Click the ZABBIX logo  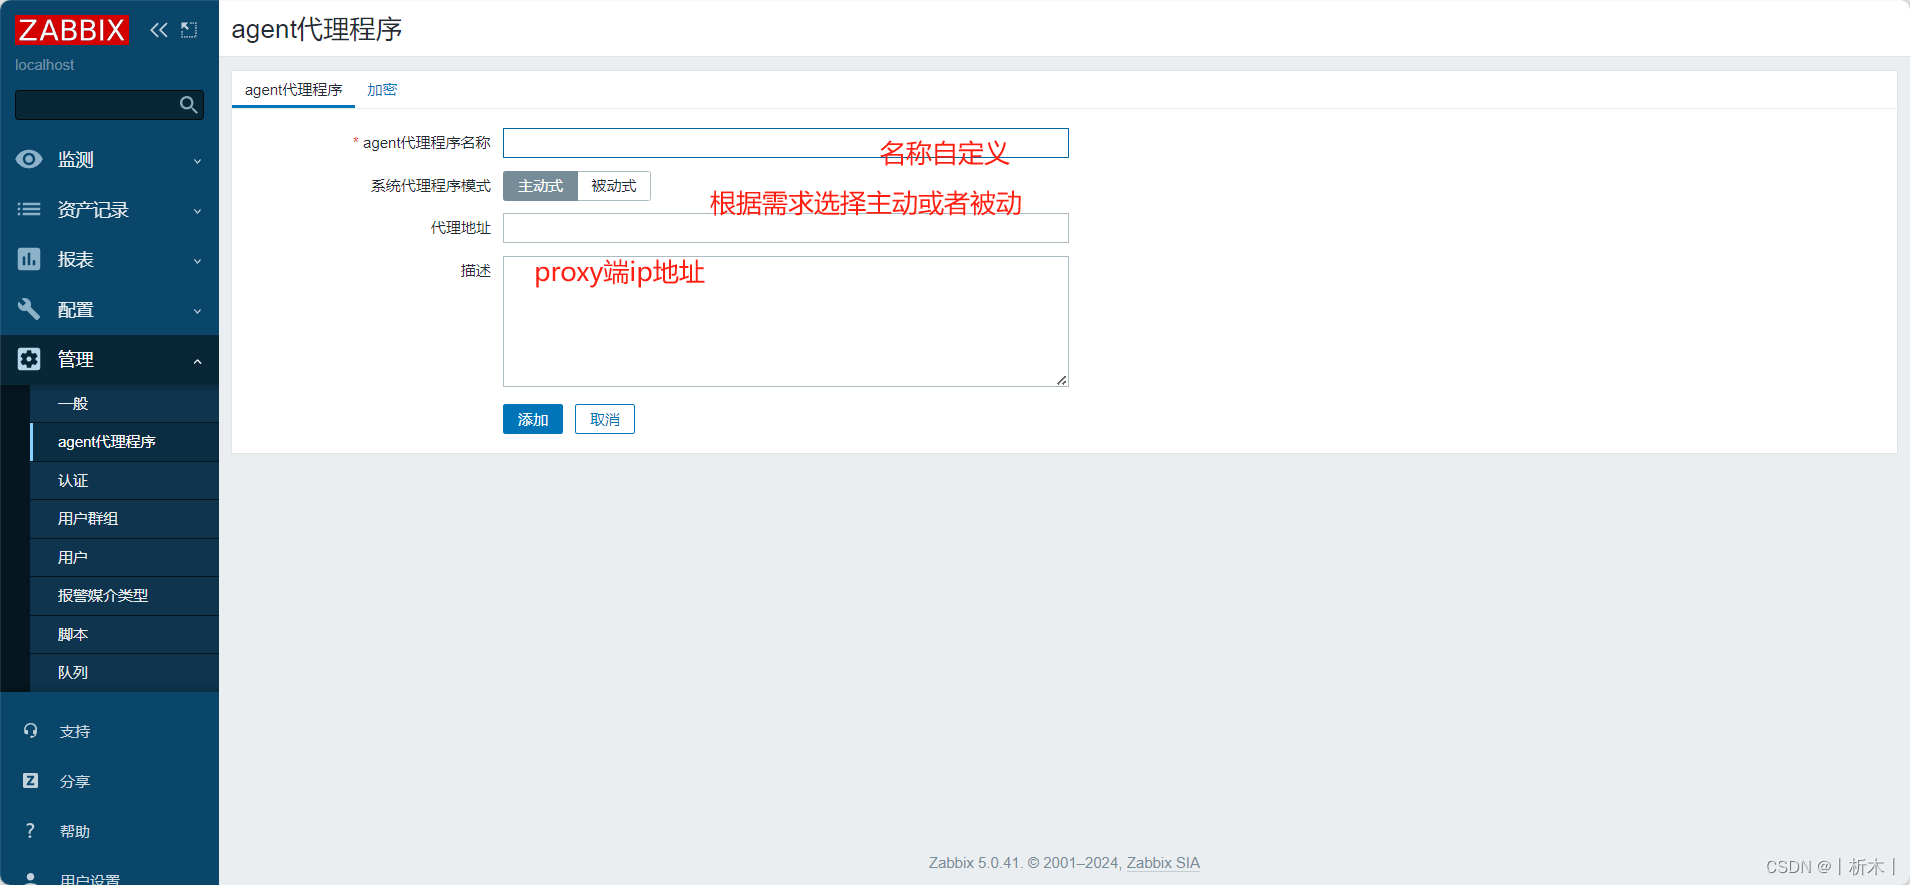pyautogui.click(x=72, y=30)
